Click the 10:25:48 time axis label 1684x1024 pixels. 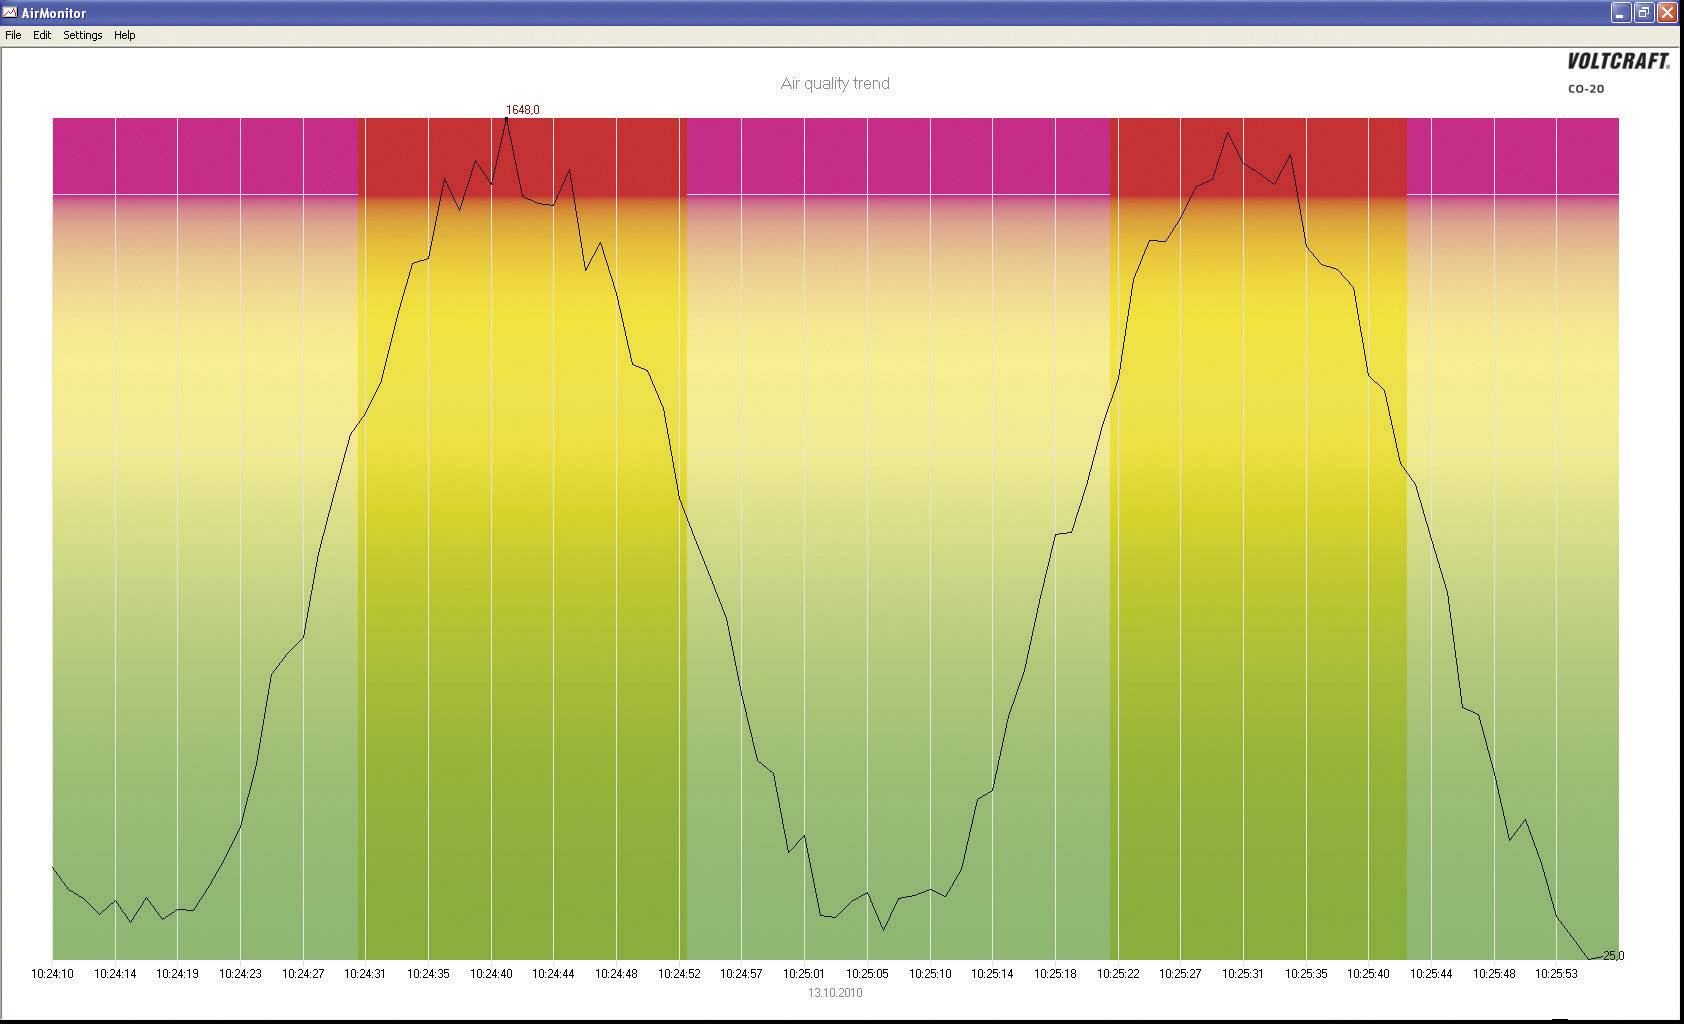pos(1494,974)
